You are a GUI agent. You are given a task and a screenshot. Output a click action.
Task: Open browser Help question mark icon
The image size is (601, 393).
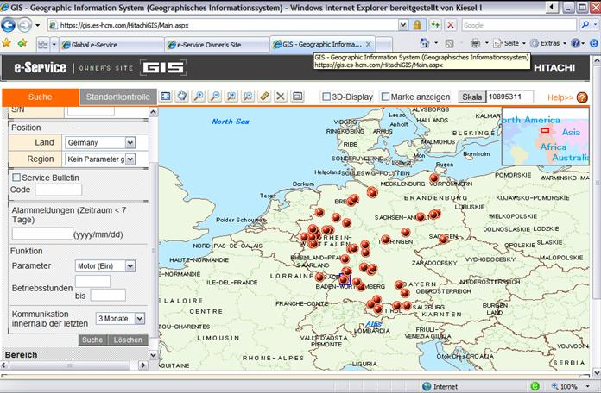pos(575,43)
